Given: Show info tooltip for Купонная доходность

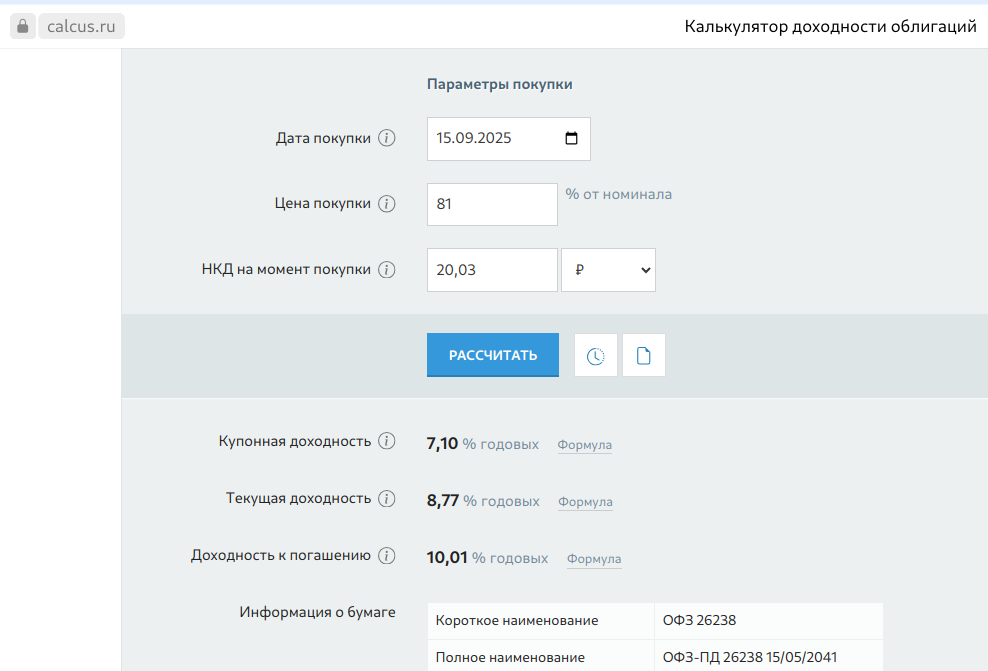Looking at the screenshot, I should click(387, 440).
